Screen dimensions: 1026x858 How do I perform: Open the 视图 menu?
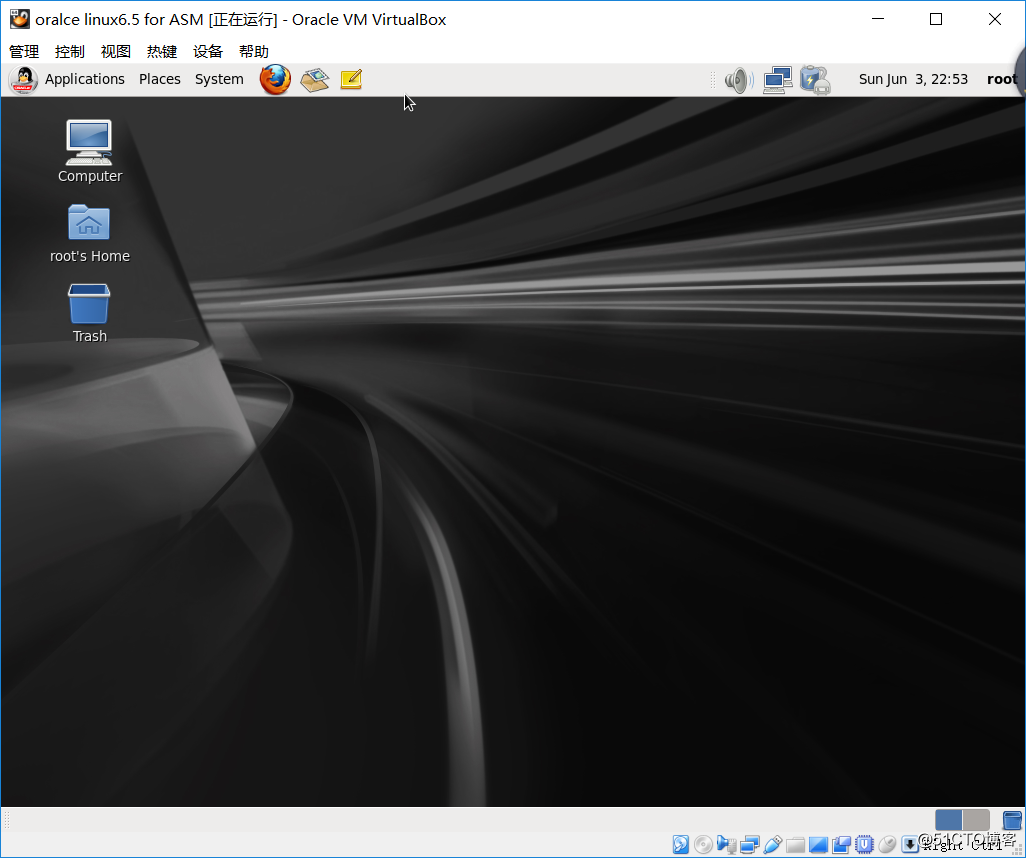(x=116, y=51)
